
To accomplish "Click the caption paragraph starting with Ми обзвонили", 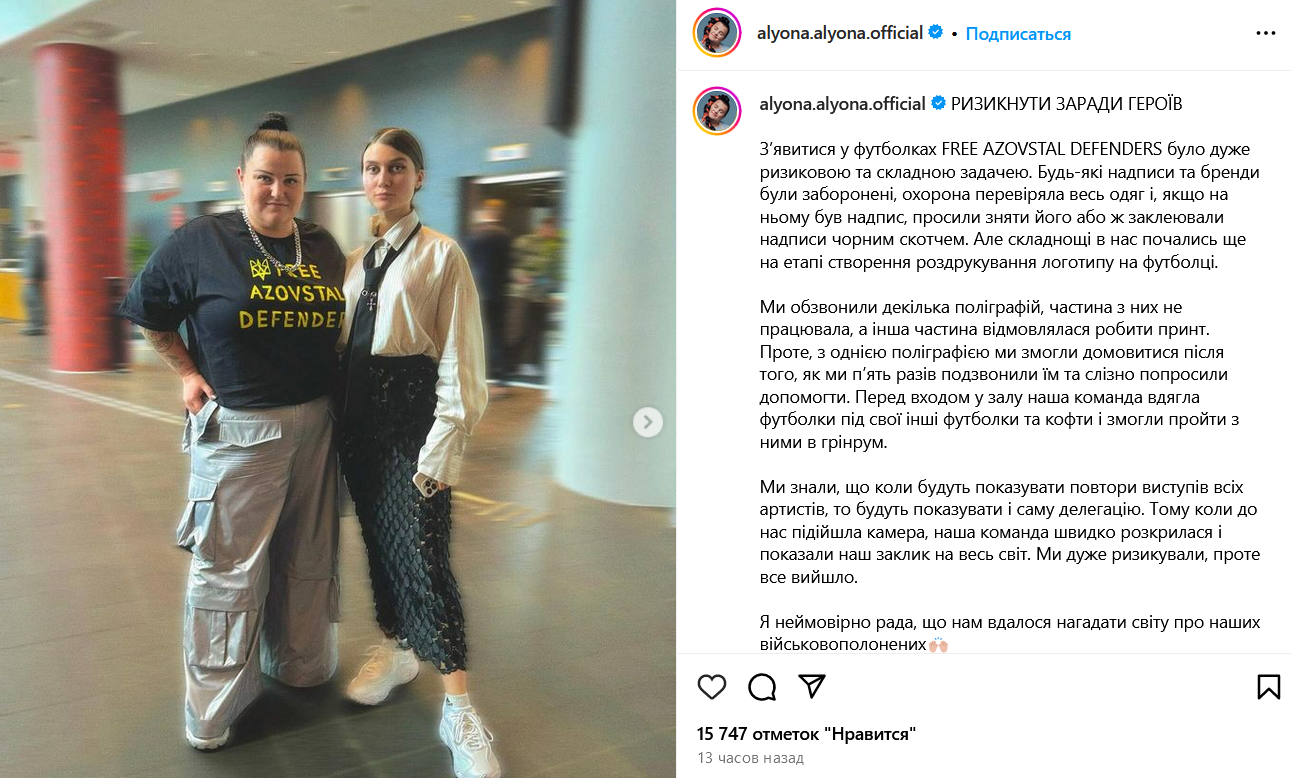I will (x=1000, y=375).
